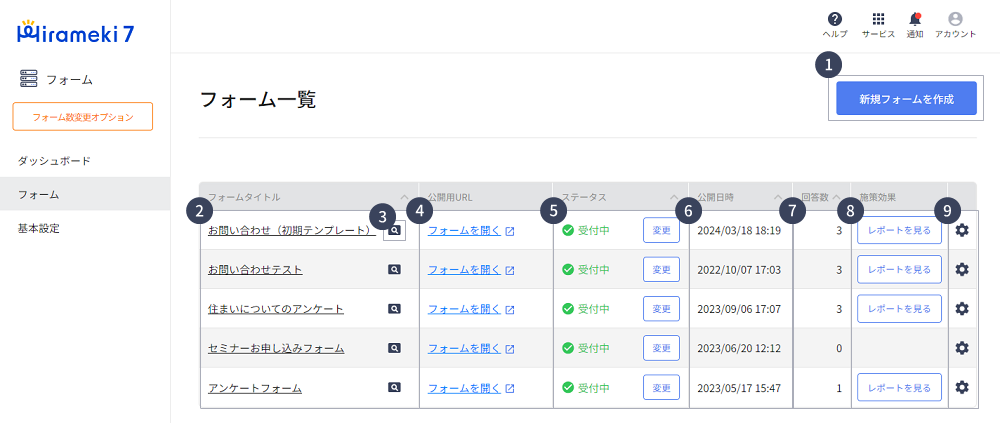Sort by 公開日時 column arrow
The width and height of the screenshot is (1000, 423).
click(x=778, y=197)
